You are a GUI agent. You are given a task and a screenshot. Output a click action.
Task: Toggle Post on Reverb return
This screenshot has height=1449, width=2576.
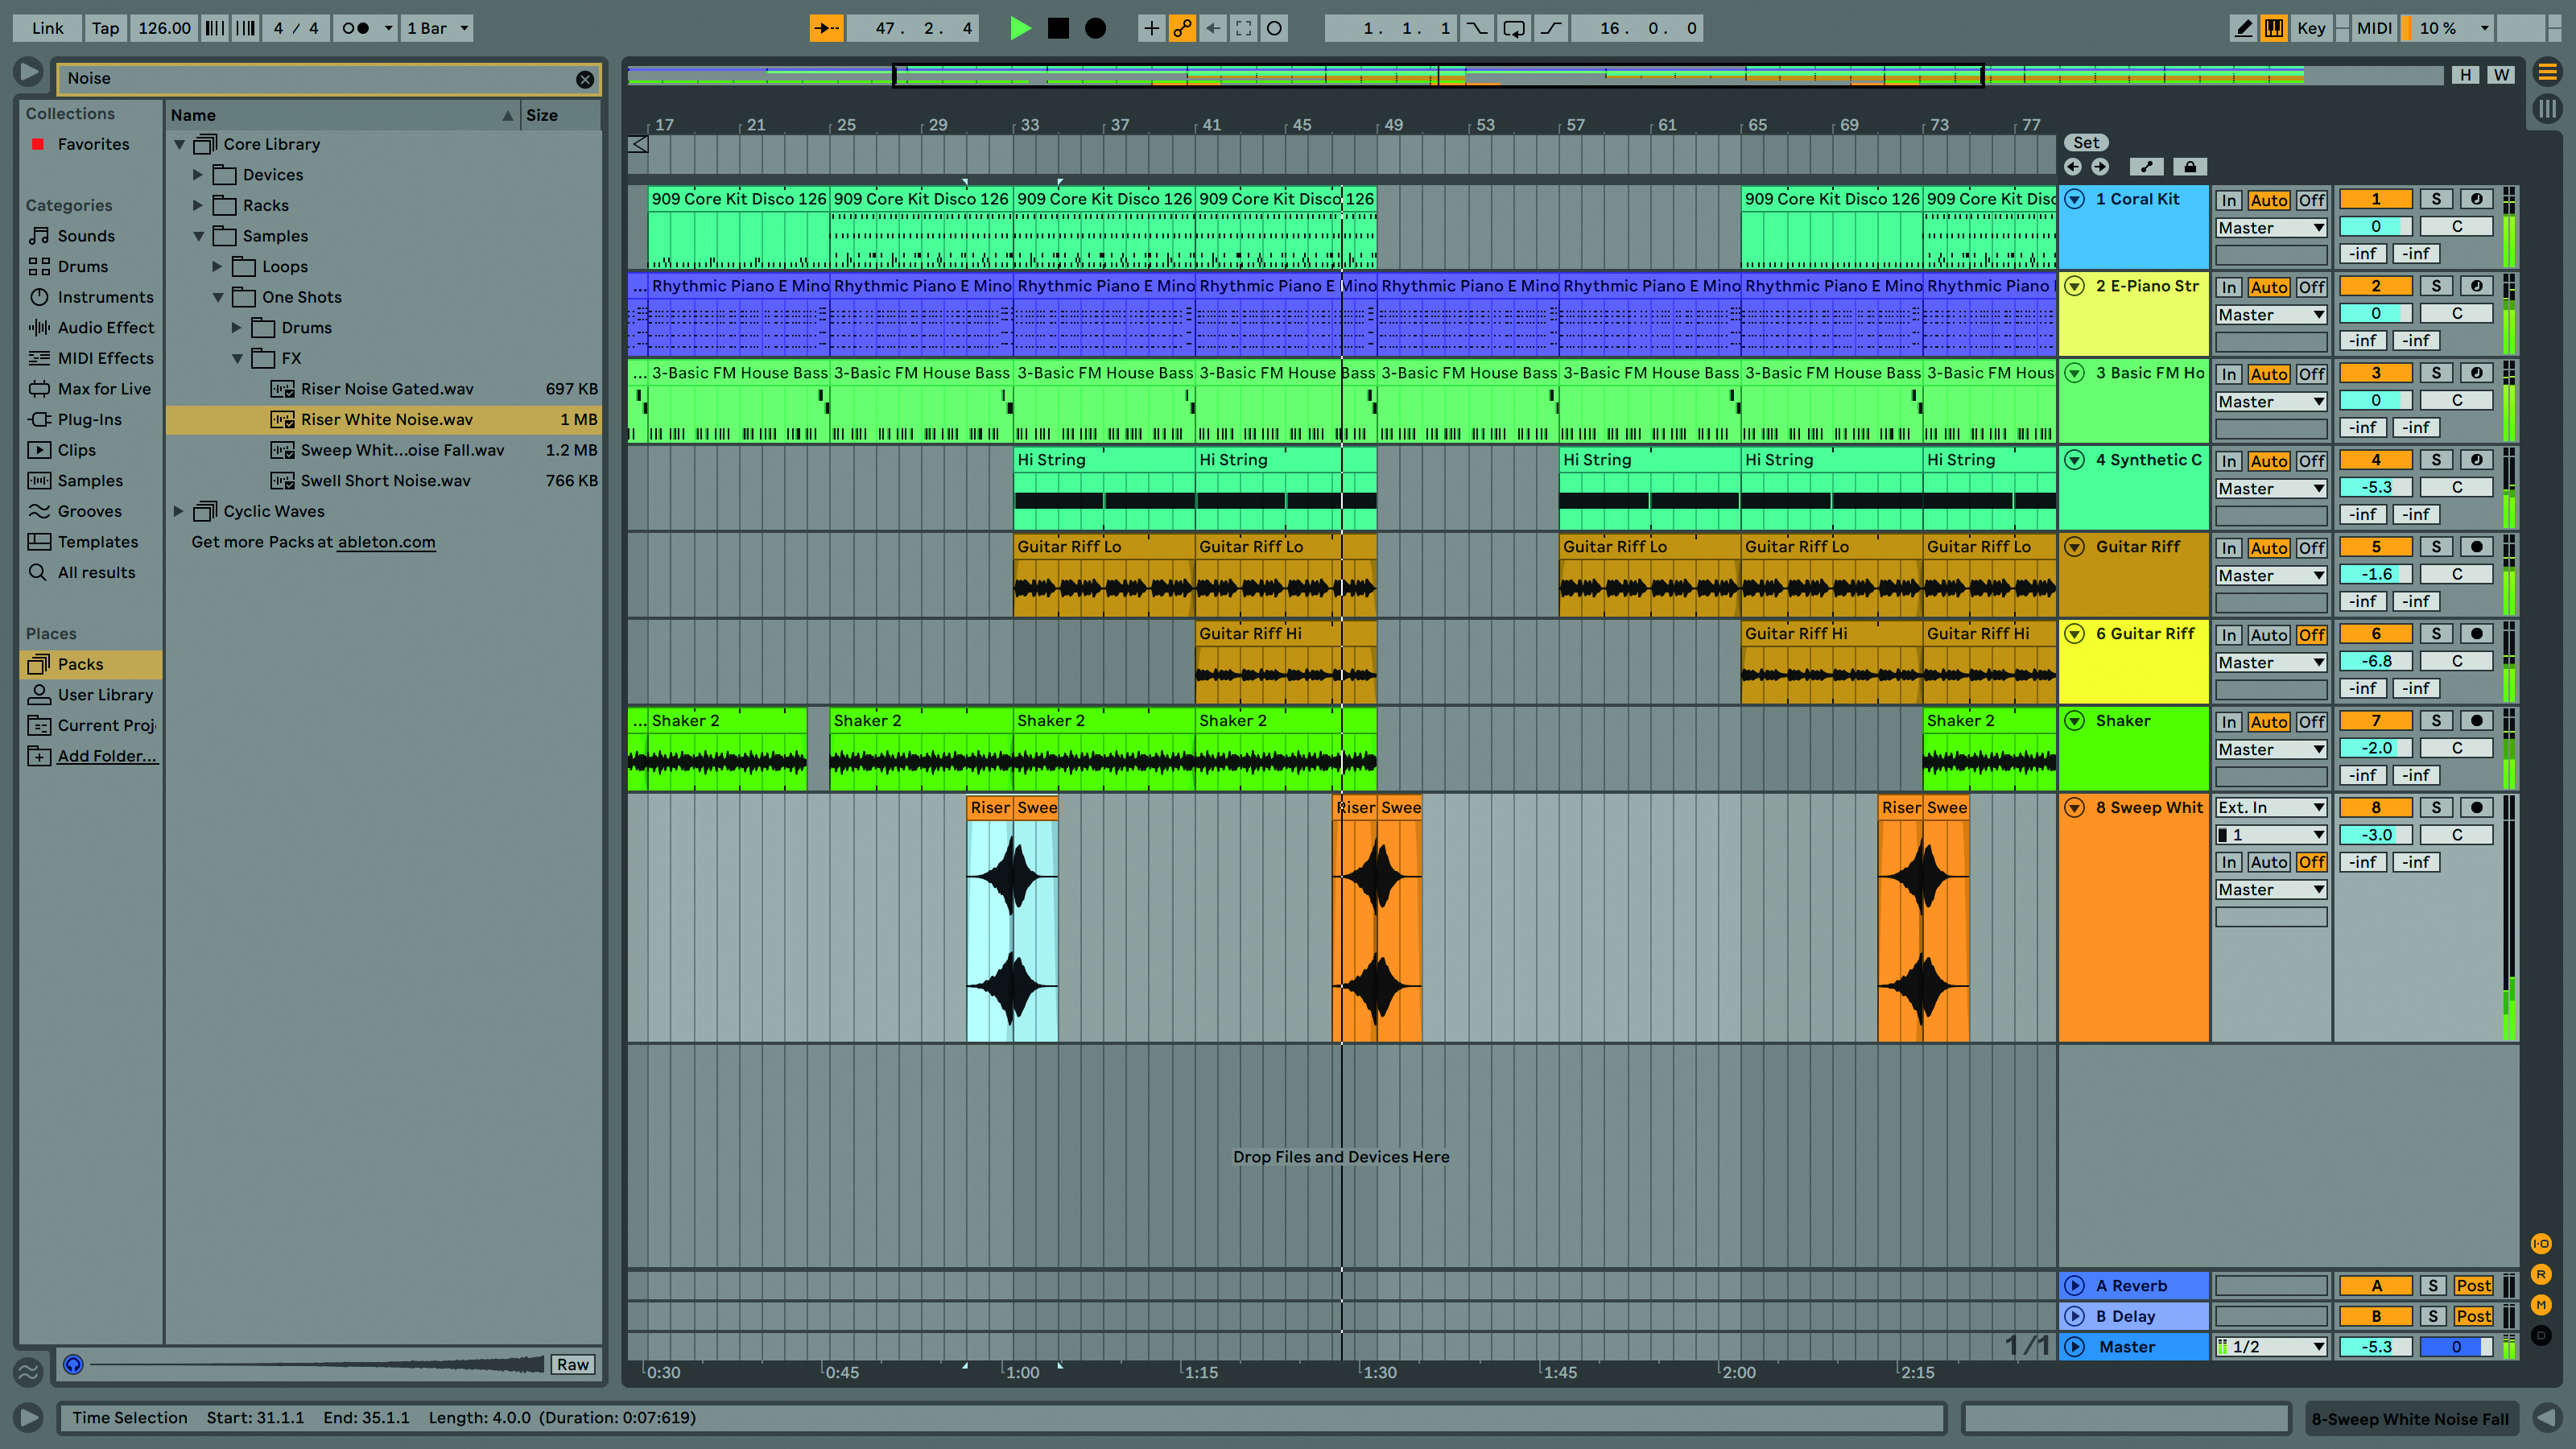pos(2473,1286)
